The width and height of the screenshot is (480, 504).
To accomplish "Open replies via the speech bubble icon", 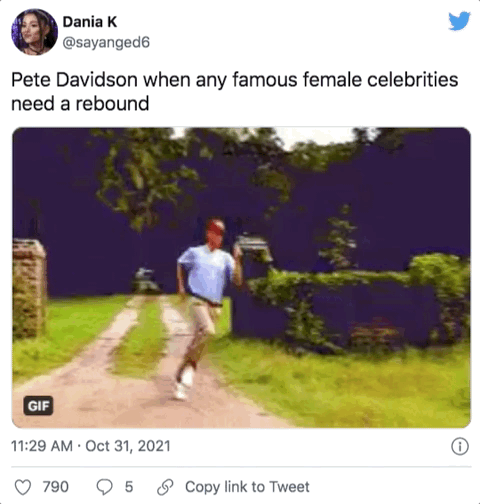I will [105, 487].
